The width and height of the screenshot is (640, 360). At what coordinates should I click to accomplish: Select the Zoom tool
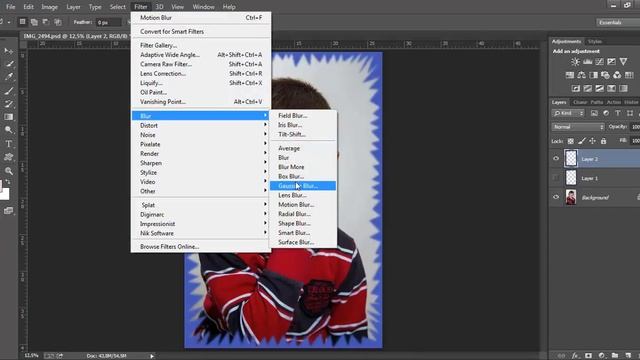pos(9,171)
